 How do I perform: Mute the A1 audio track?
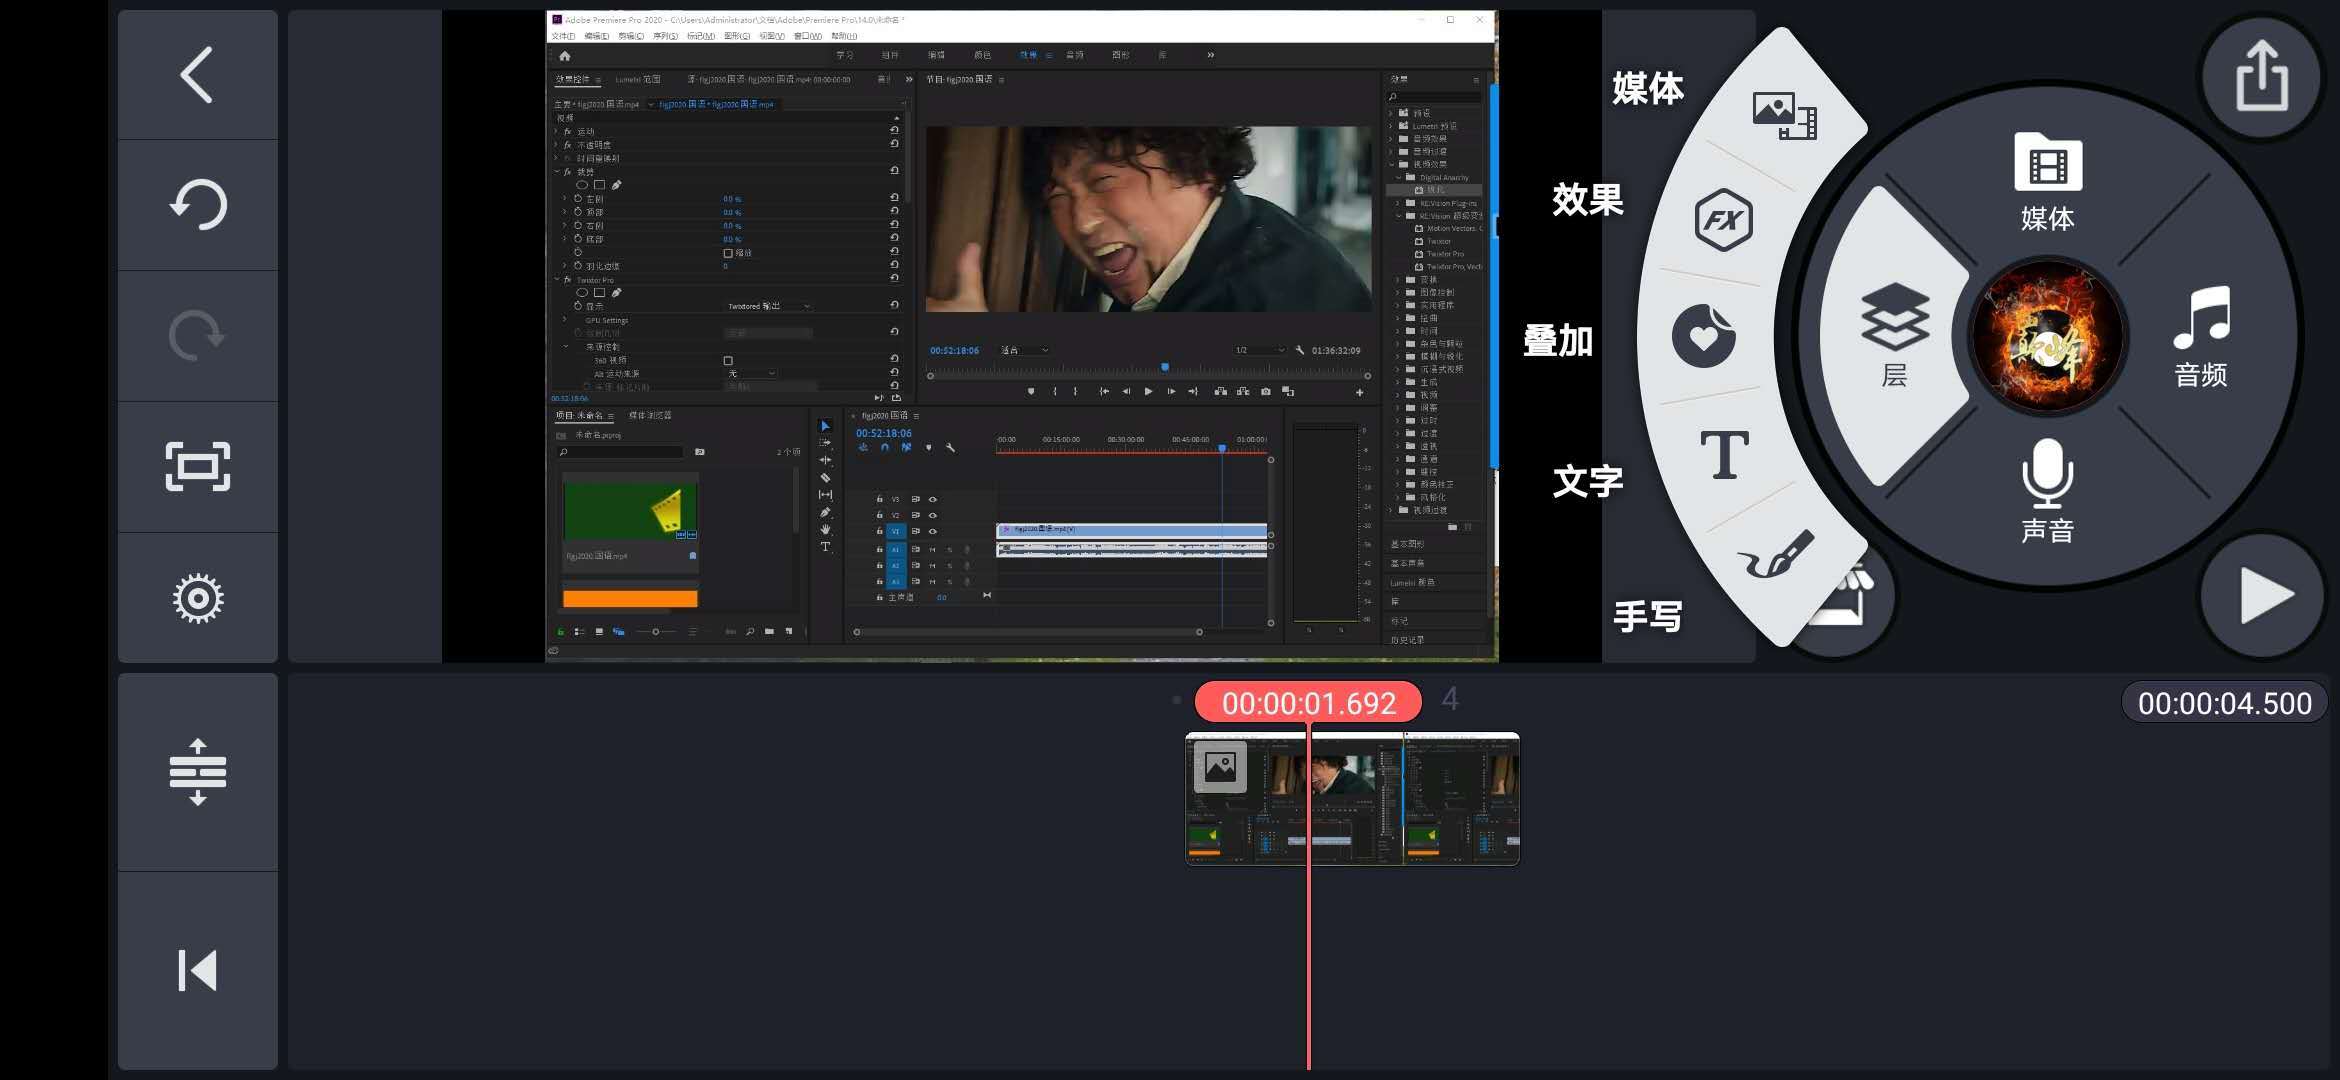click(933, 549)
